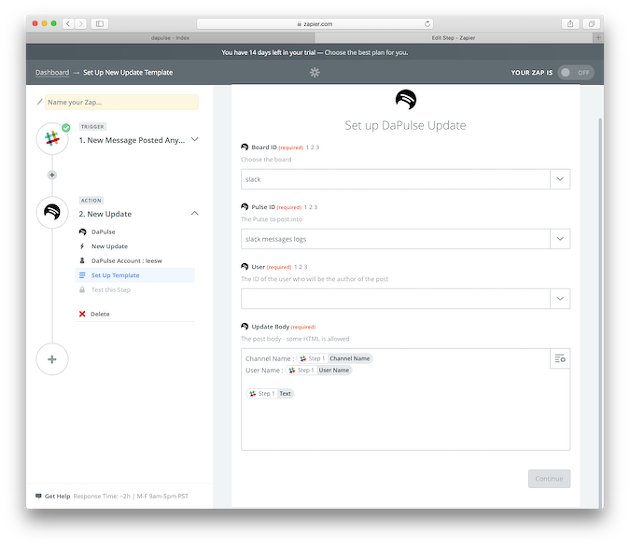The height and width of the screenshot is (546, 630).
Task: Collapse the New Update action chevron
Action: (x=194, y=213)
